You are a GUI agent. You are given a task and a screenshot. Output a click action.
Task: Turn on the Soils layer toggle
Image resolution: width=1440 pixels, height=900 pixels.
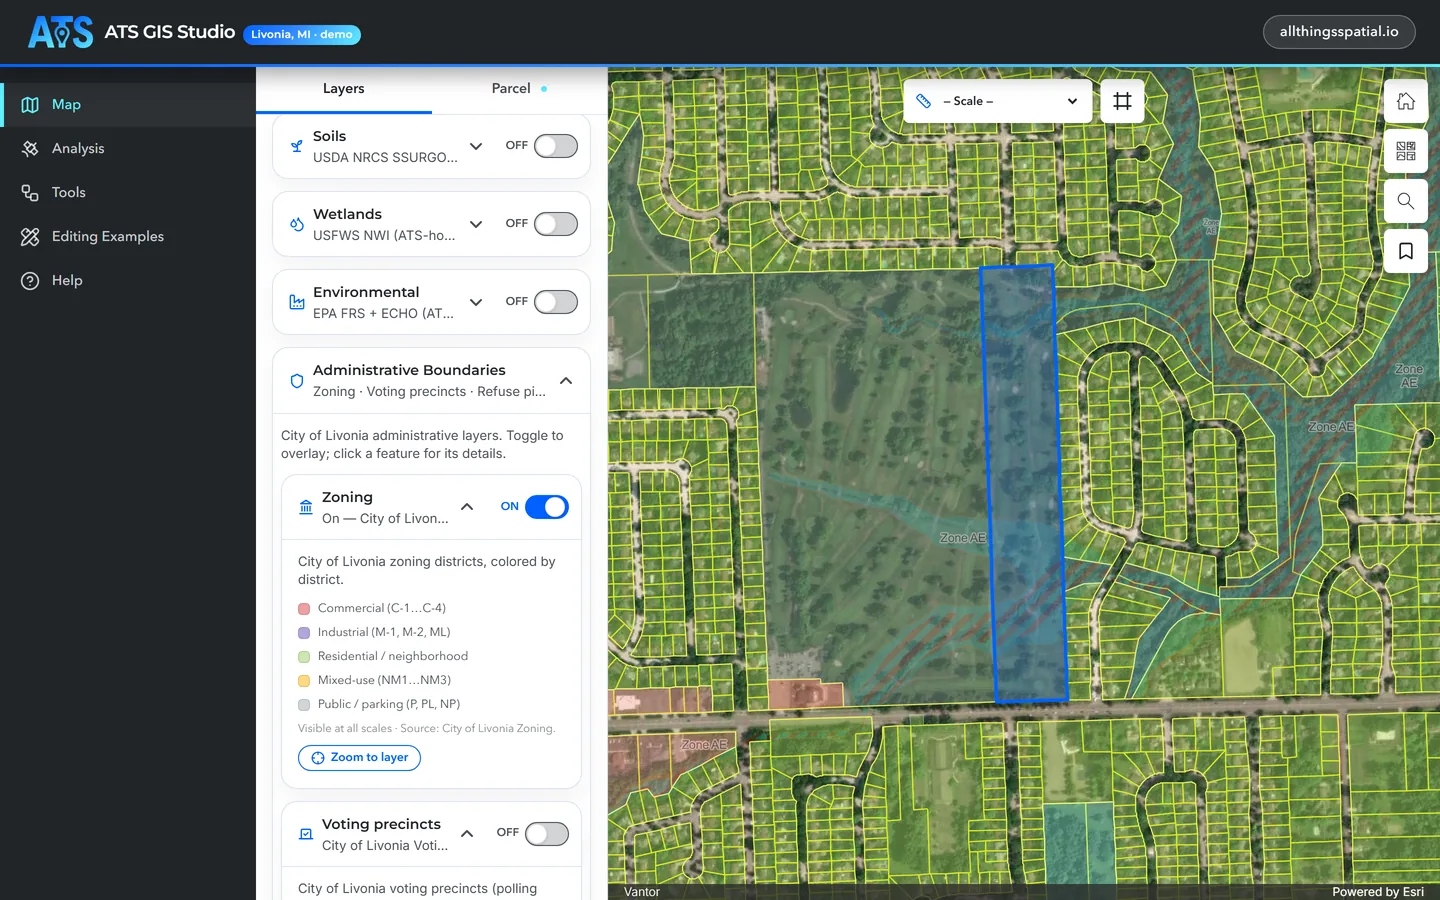coord(556,146)
